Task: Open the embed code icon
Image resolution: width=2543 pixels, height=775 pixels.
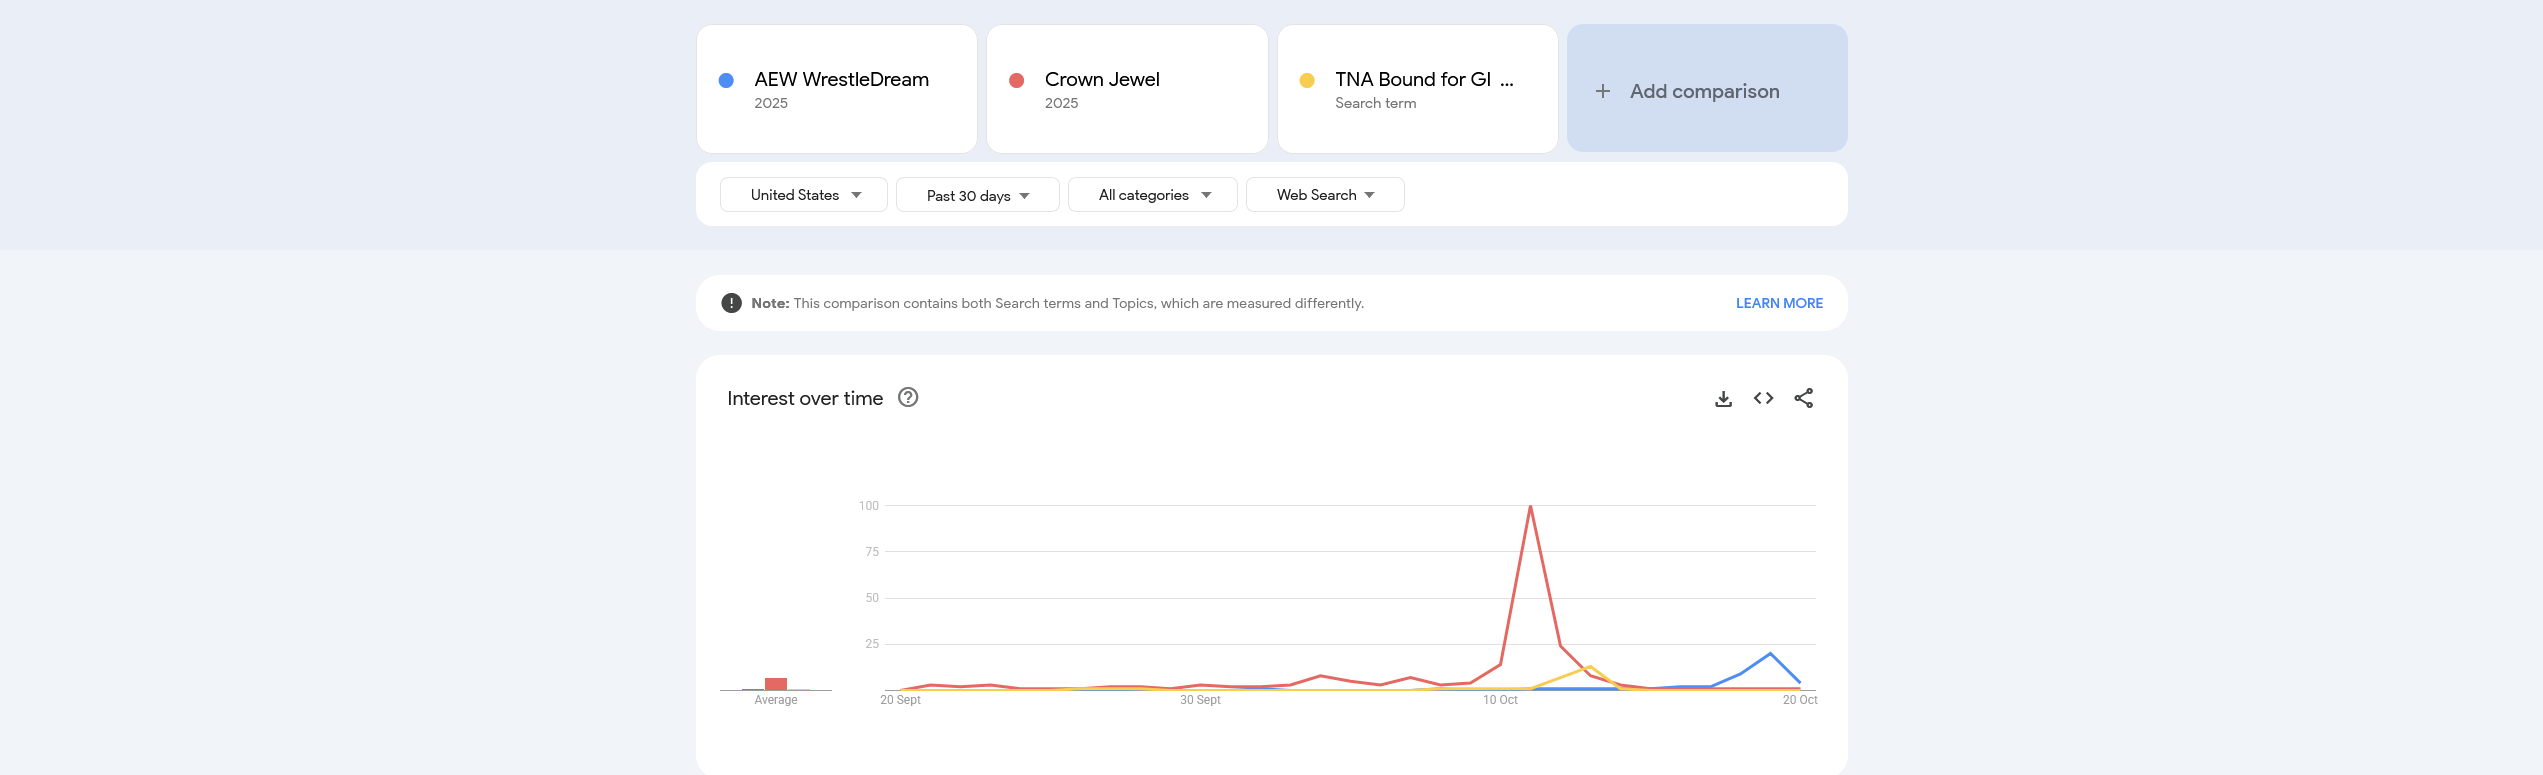Action: click(x=1763, y=398)
